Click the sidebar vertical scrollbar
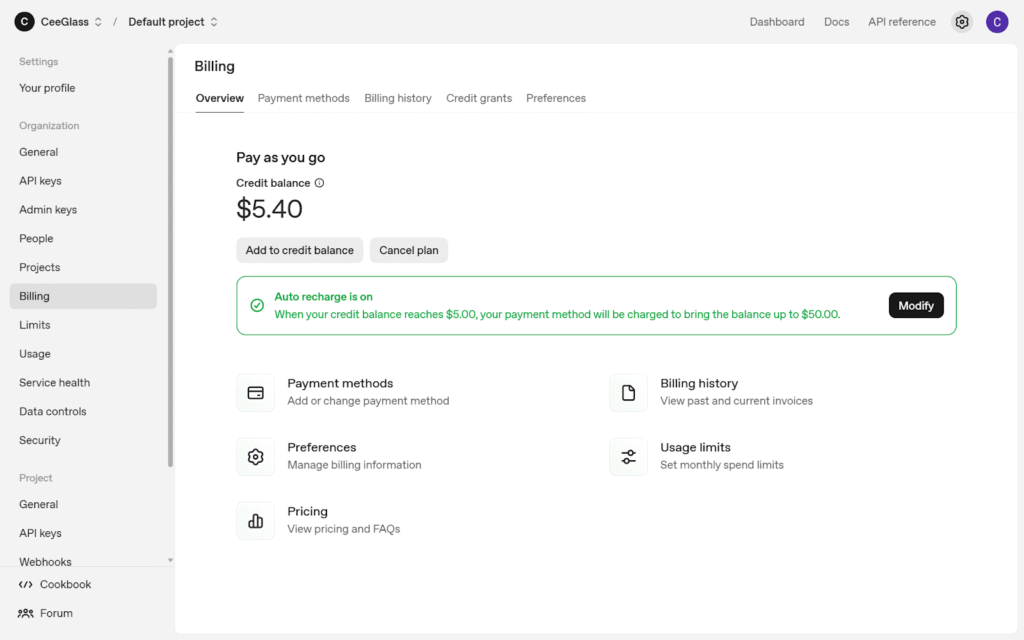Viewport: 1024px width, 640px height. (170, 260)
